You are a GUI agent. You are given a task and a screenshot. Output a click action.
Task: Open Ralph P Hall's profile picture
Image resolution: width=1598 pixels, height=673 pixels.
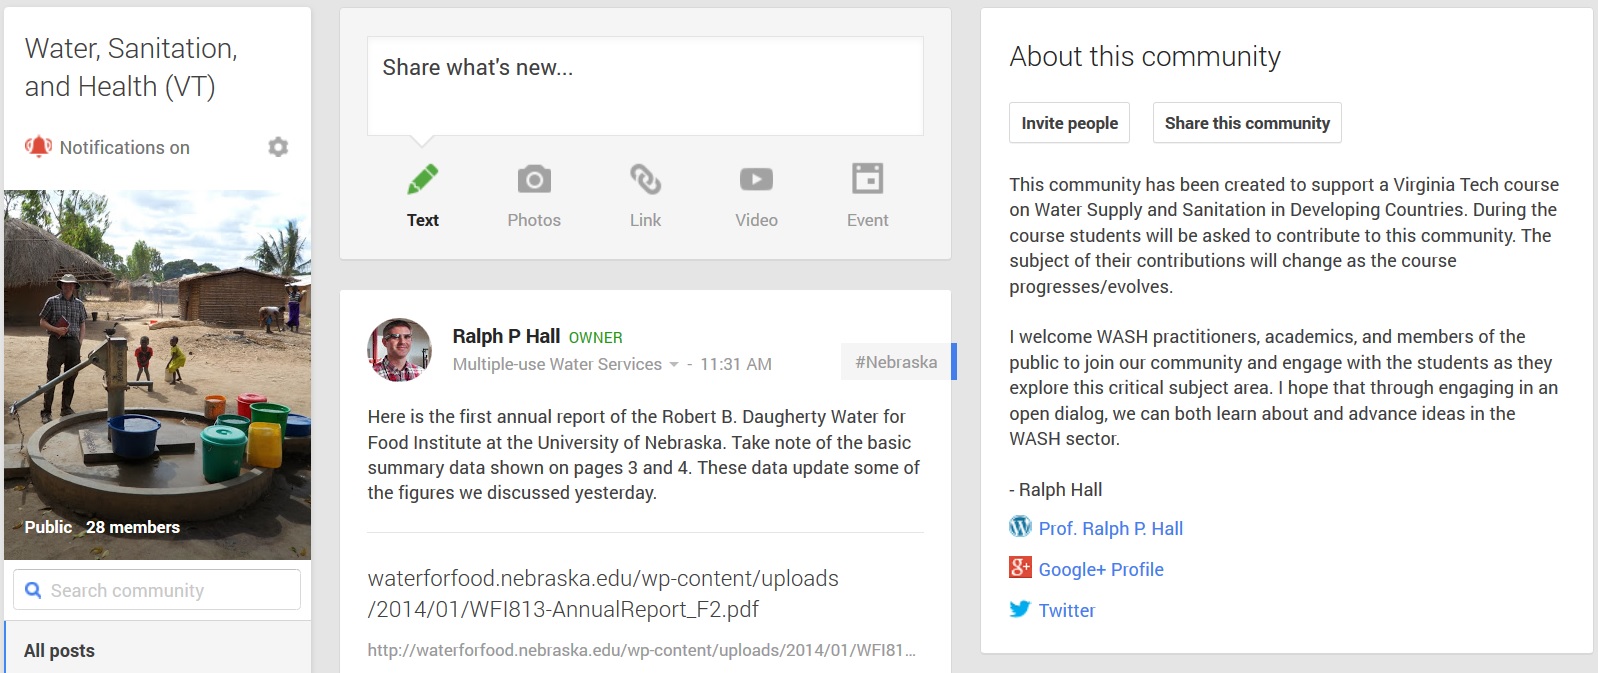(400, 350)
